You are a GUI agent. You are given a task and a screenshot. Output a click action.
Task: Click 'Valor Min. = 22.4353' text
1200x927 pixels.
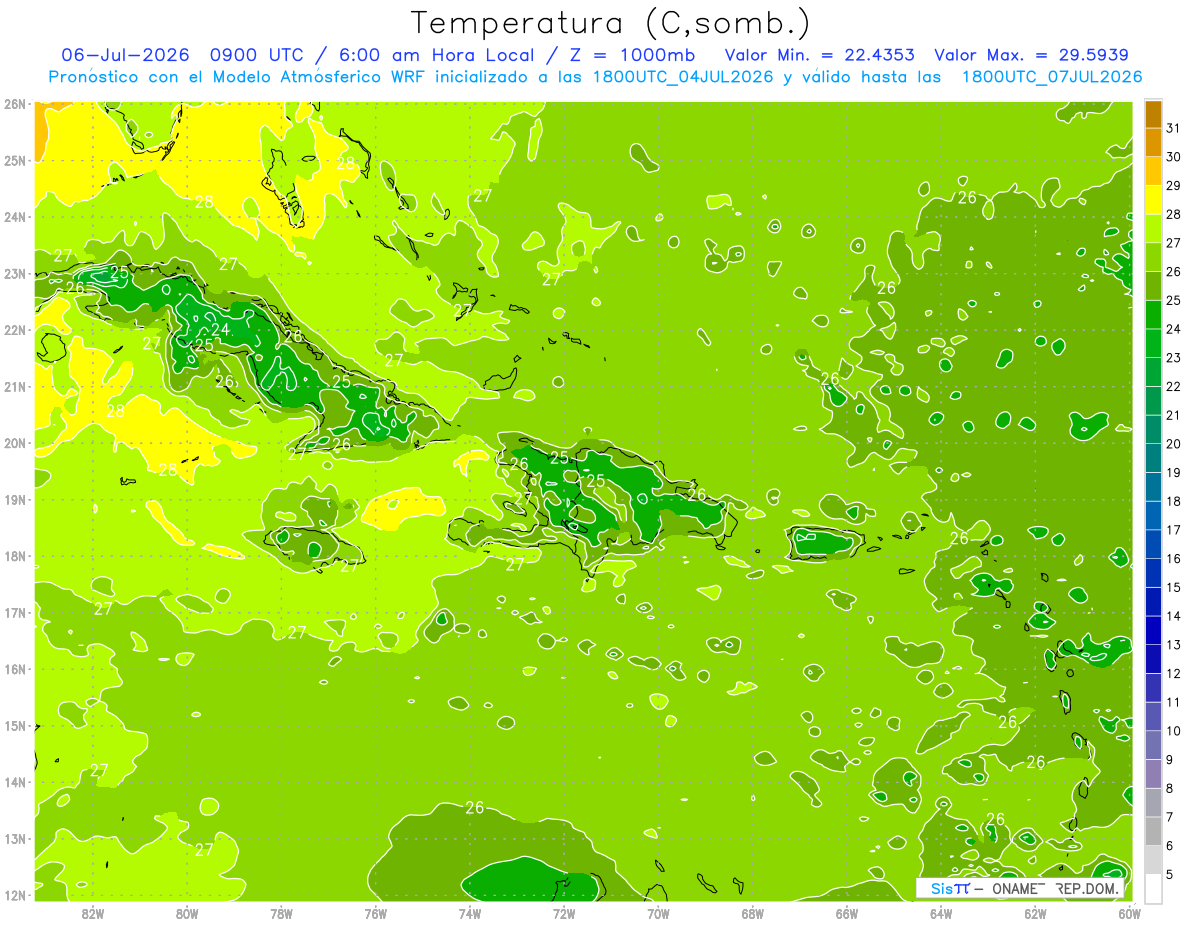coord(820,54)
